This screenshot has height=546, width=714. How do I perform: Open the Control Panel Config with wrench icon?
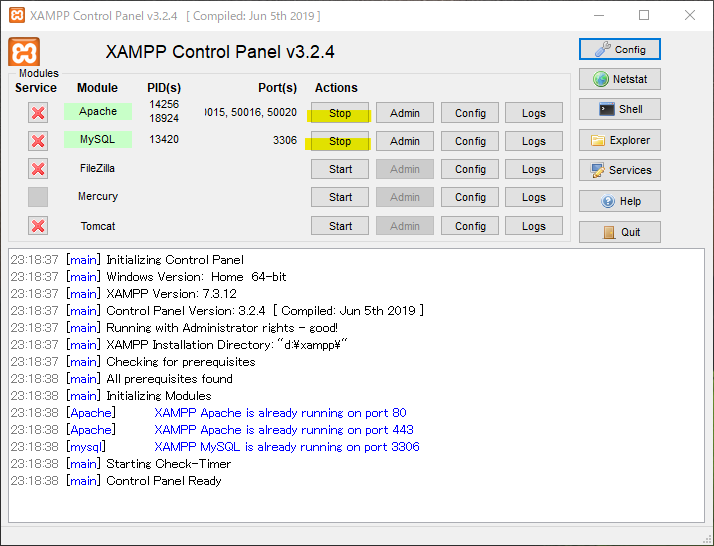coord(620,49)
